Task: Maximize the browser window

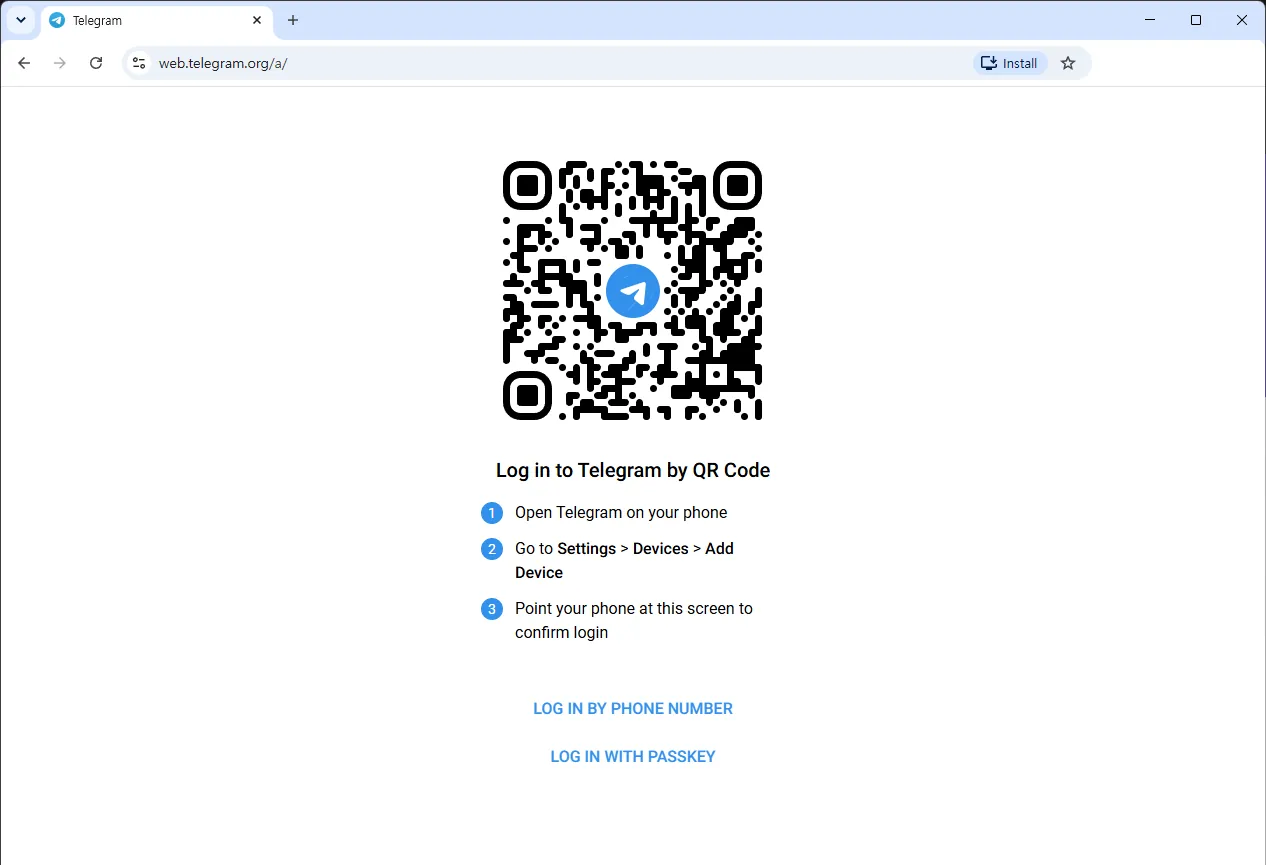Action: [1196, 20]
